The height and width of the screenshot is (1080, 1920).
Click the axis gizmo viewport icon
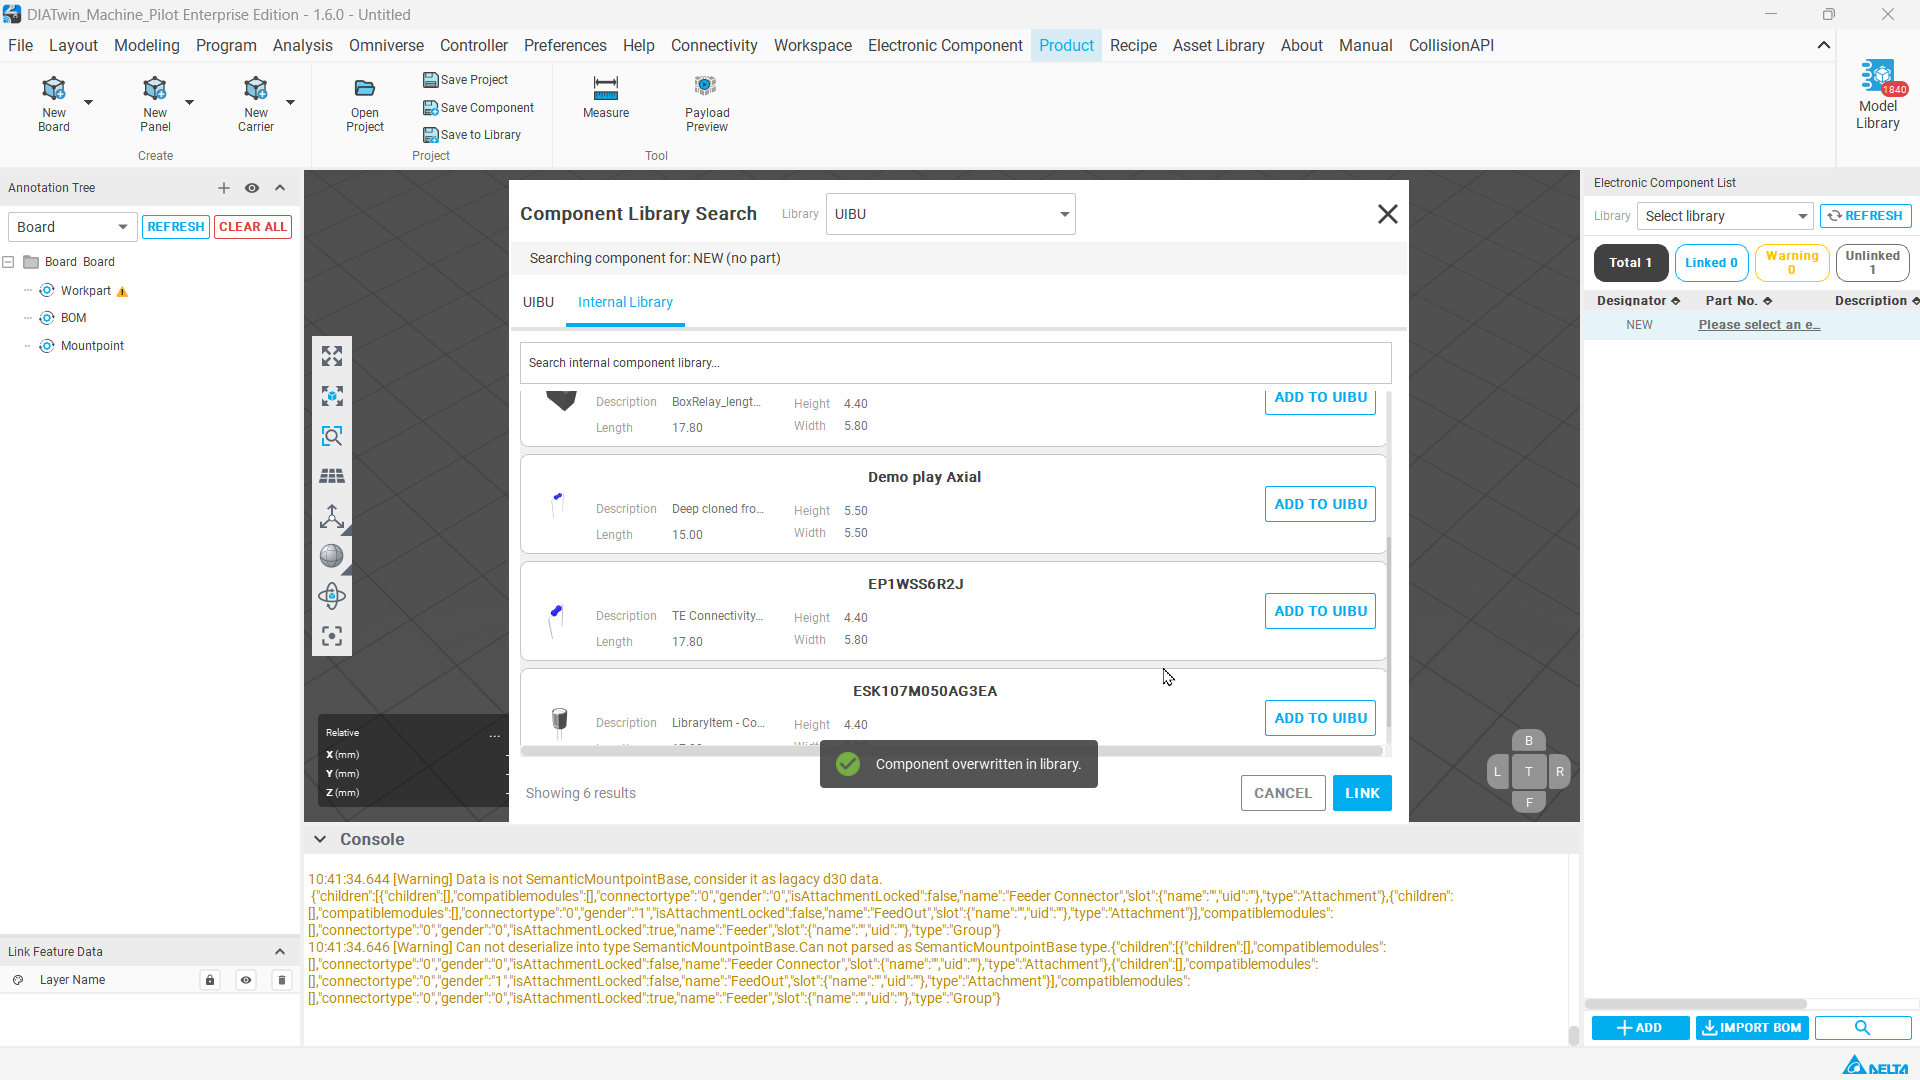pyautogui.click(x=332, y=516)
